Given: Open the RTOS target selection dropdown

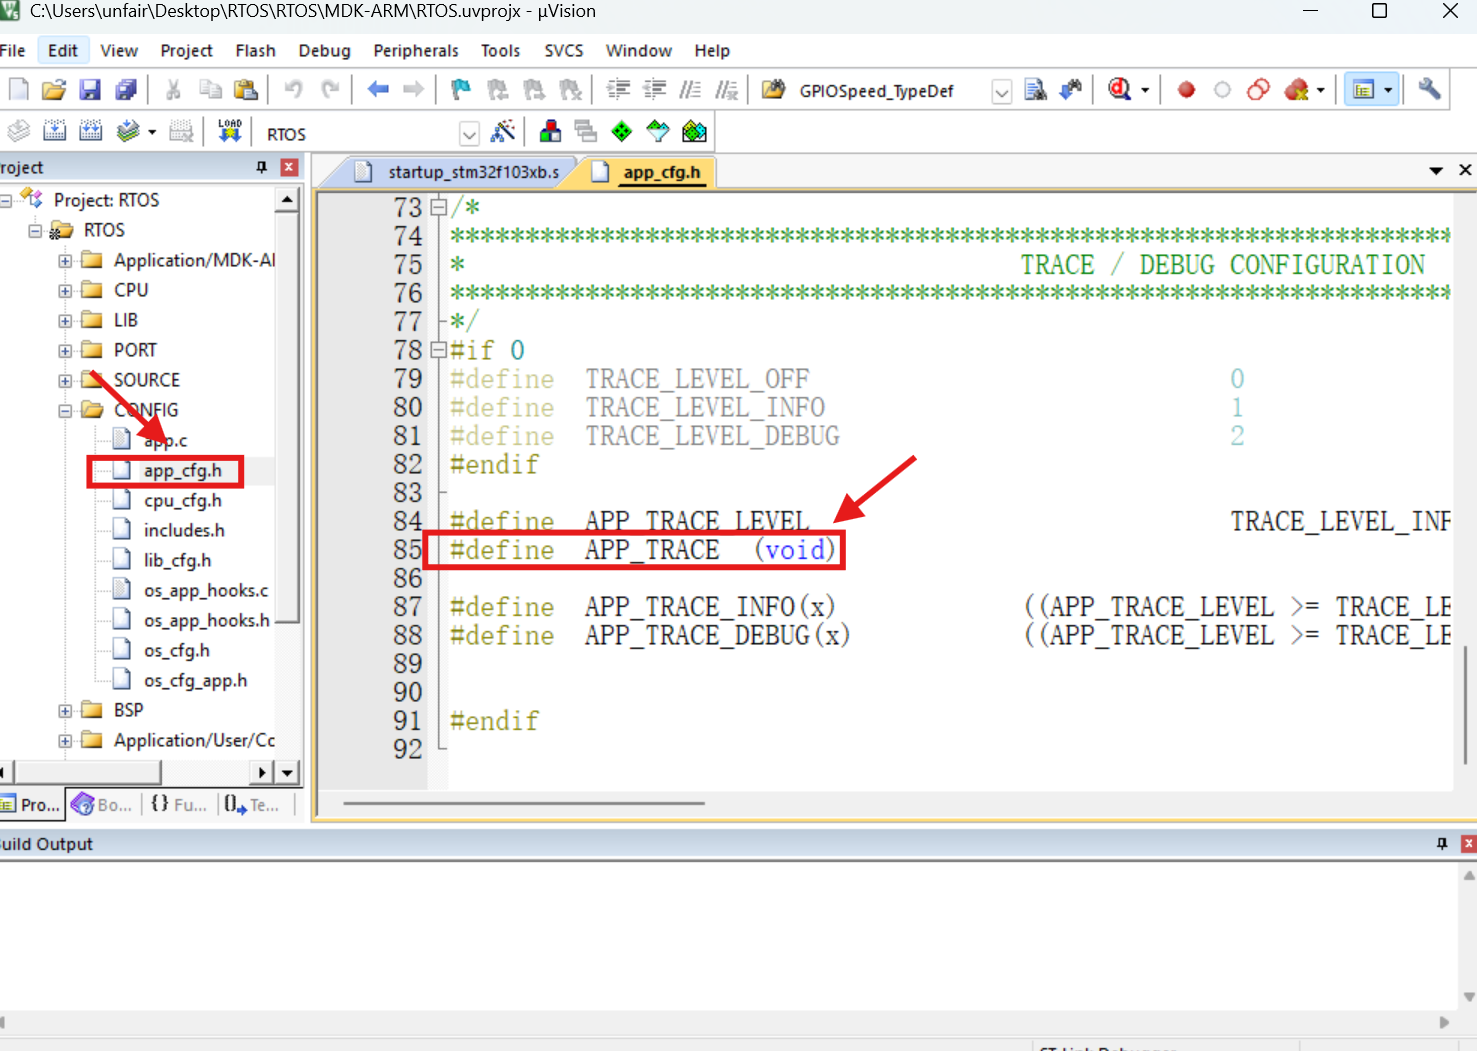Looking at the screenshot, I should (x=469, y=134).
